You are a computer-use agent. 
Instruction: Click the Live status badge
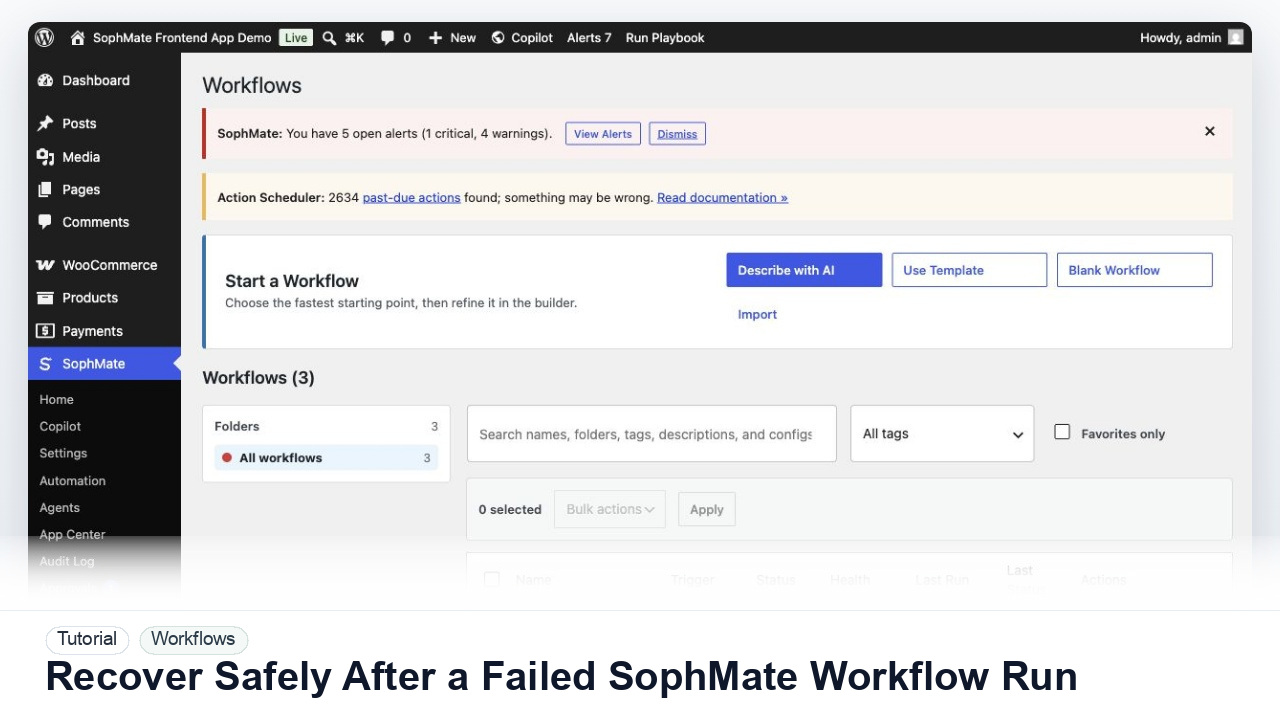point(296,38)
